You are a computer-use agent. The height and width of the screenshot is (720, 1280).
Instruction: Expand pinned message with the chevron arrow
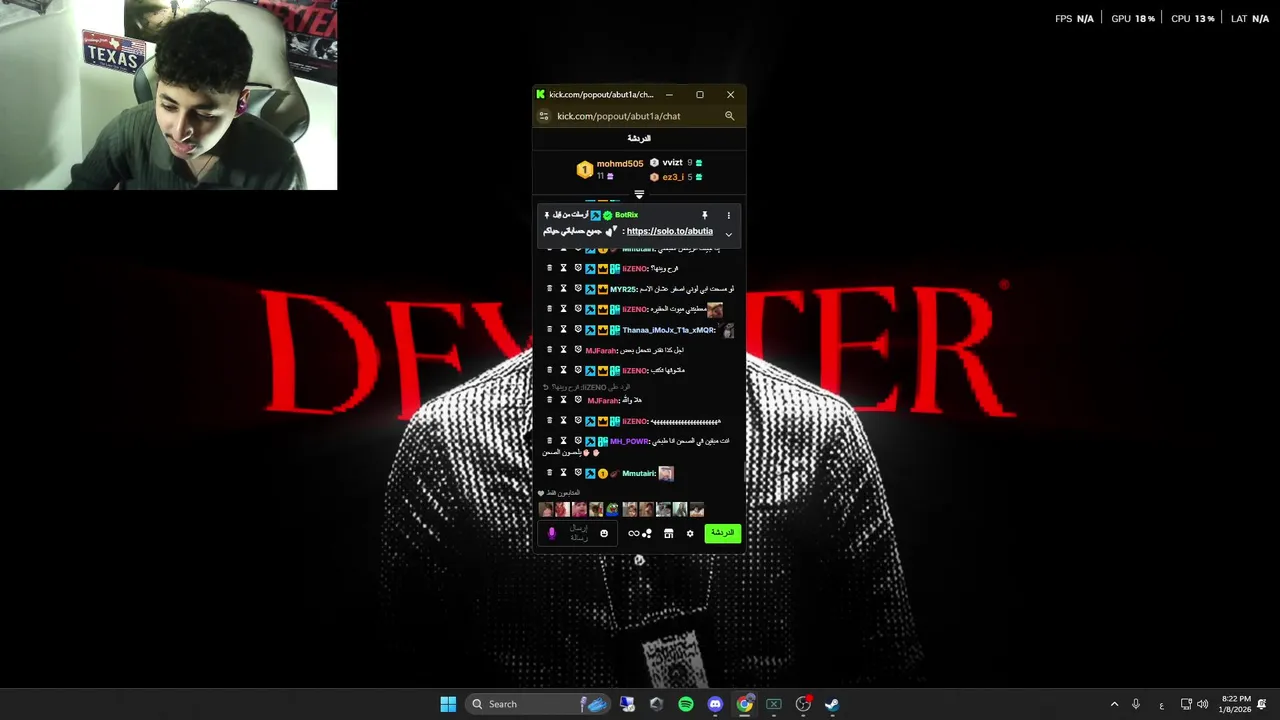pyautogui.click(x=728, y=234)
